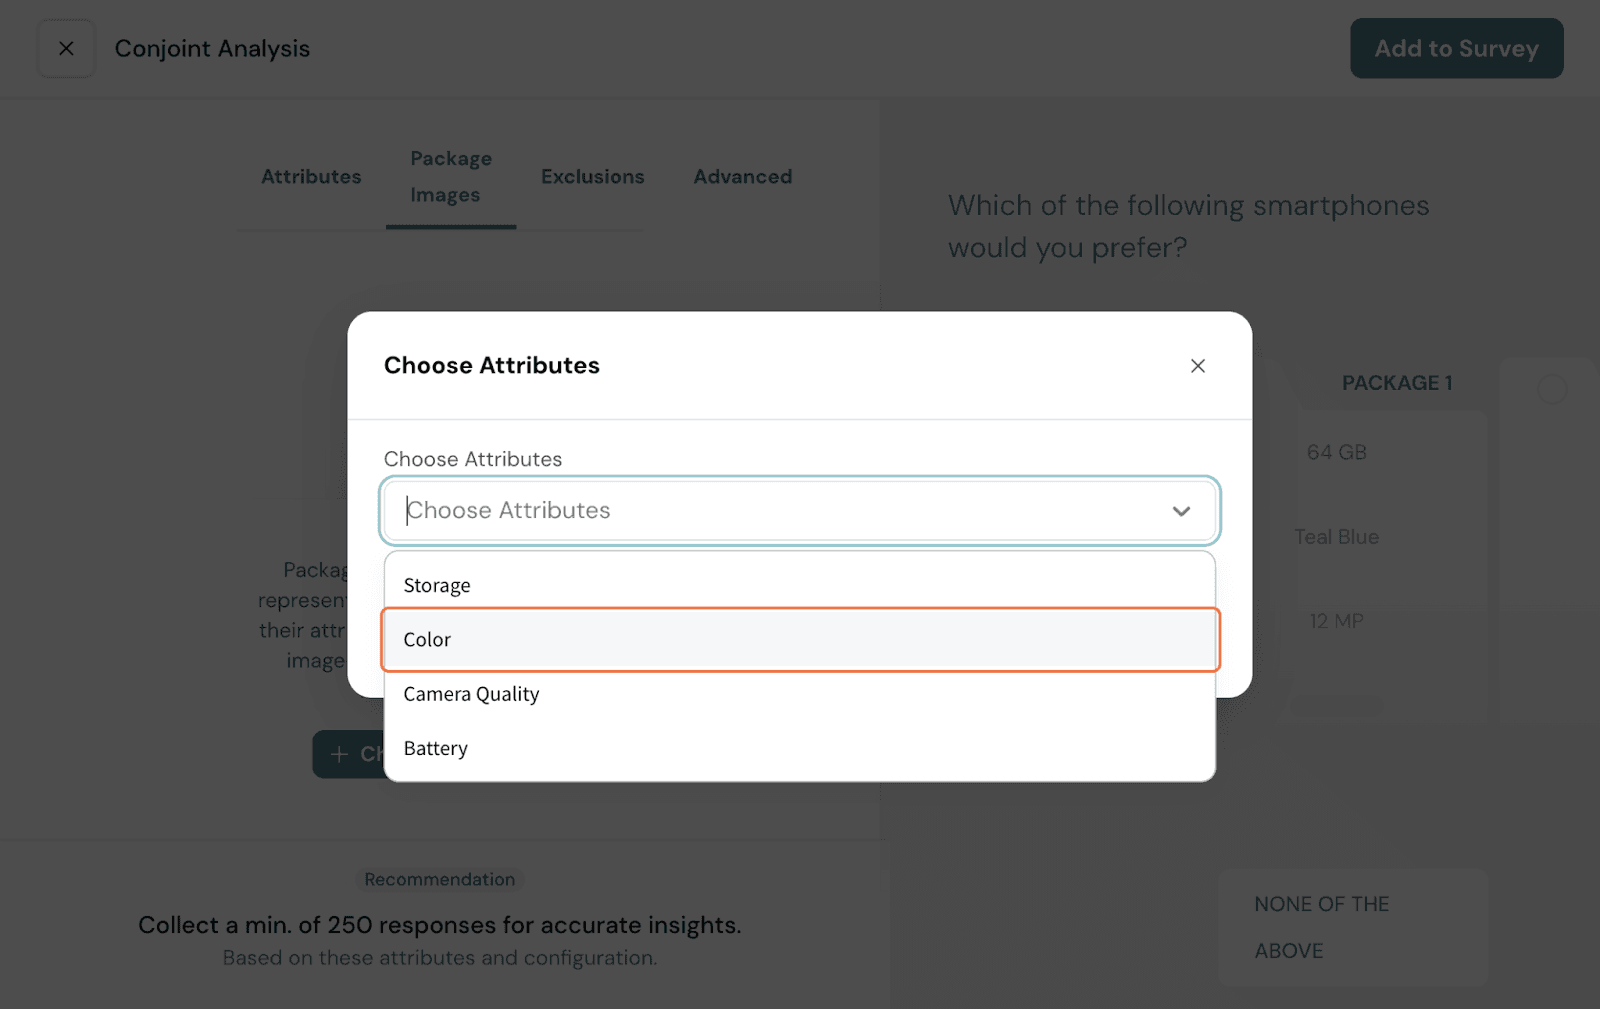Select the radio circle beside Package 1
This screenshot has height=1009, width=1600.
(1551, 389)
